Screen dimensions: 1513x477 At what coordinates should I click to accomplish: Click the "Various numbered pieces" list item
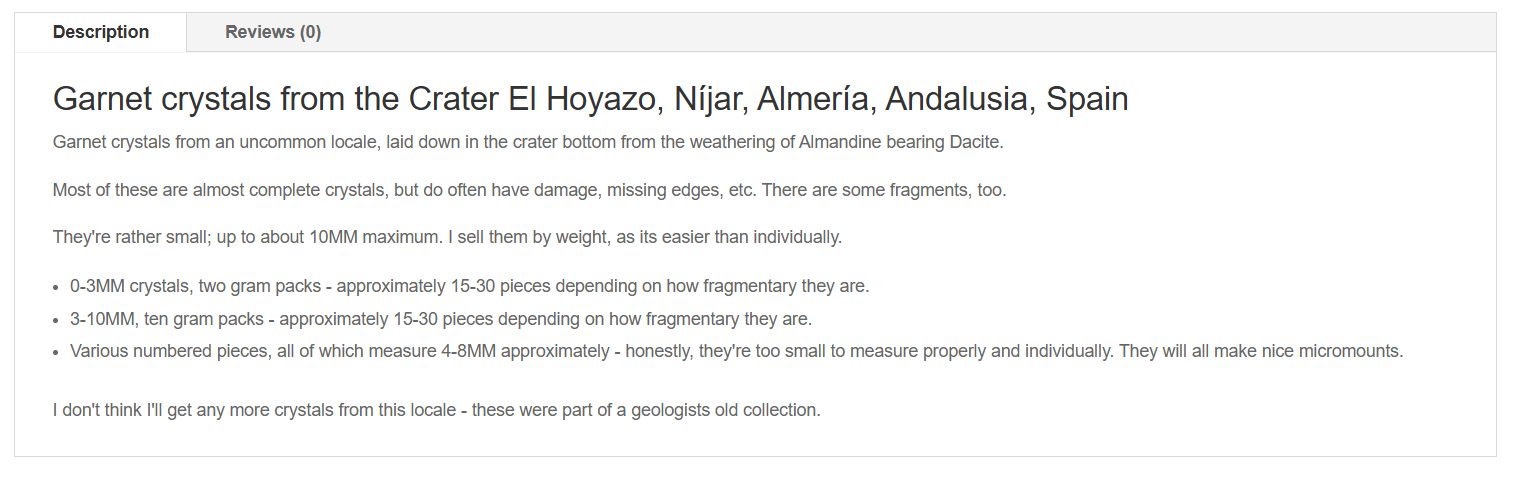[x=736, y=352]
